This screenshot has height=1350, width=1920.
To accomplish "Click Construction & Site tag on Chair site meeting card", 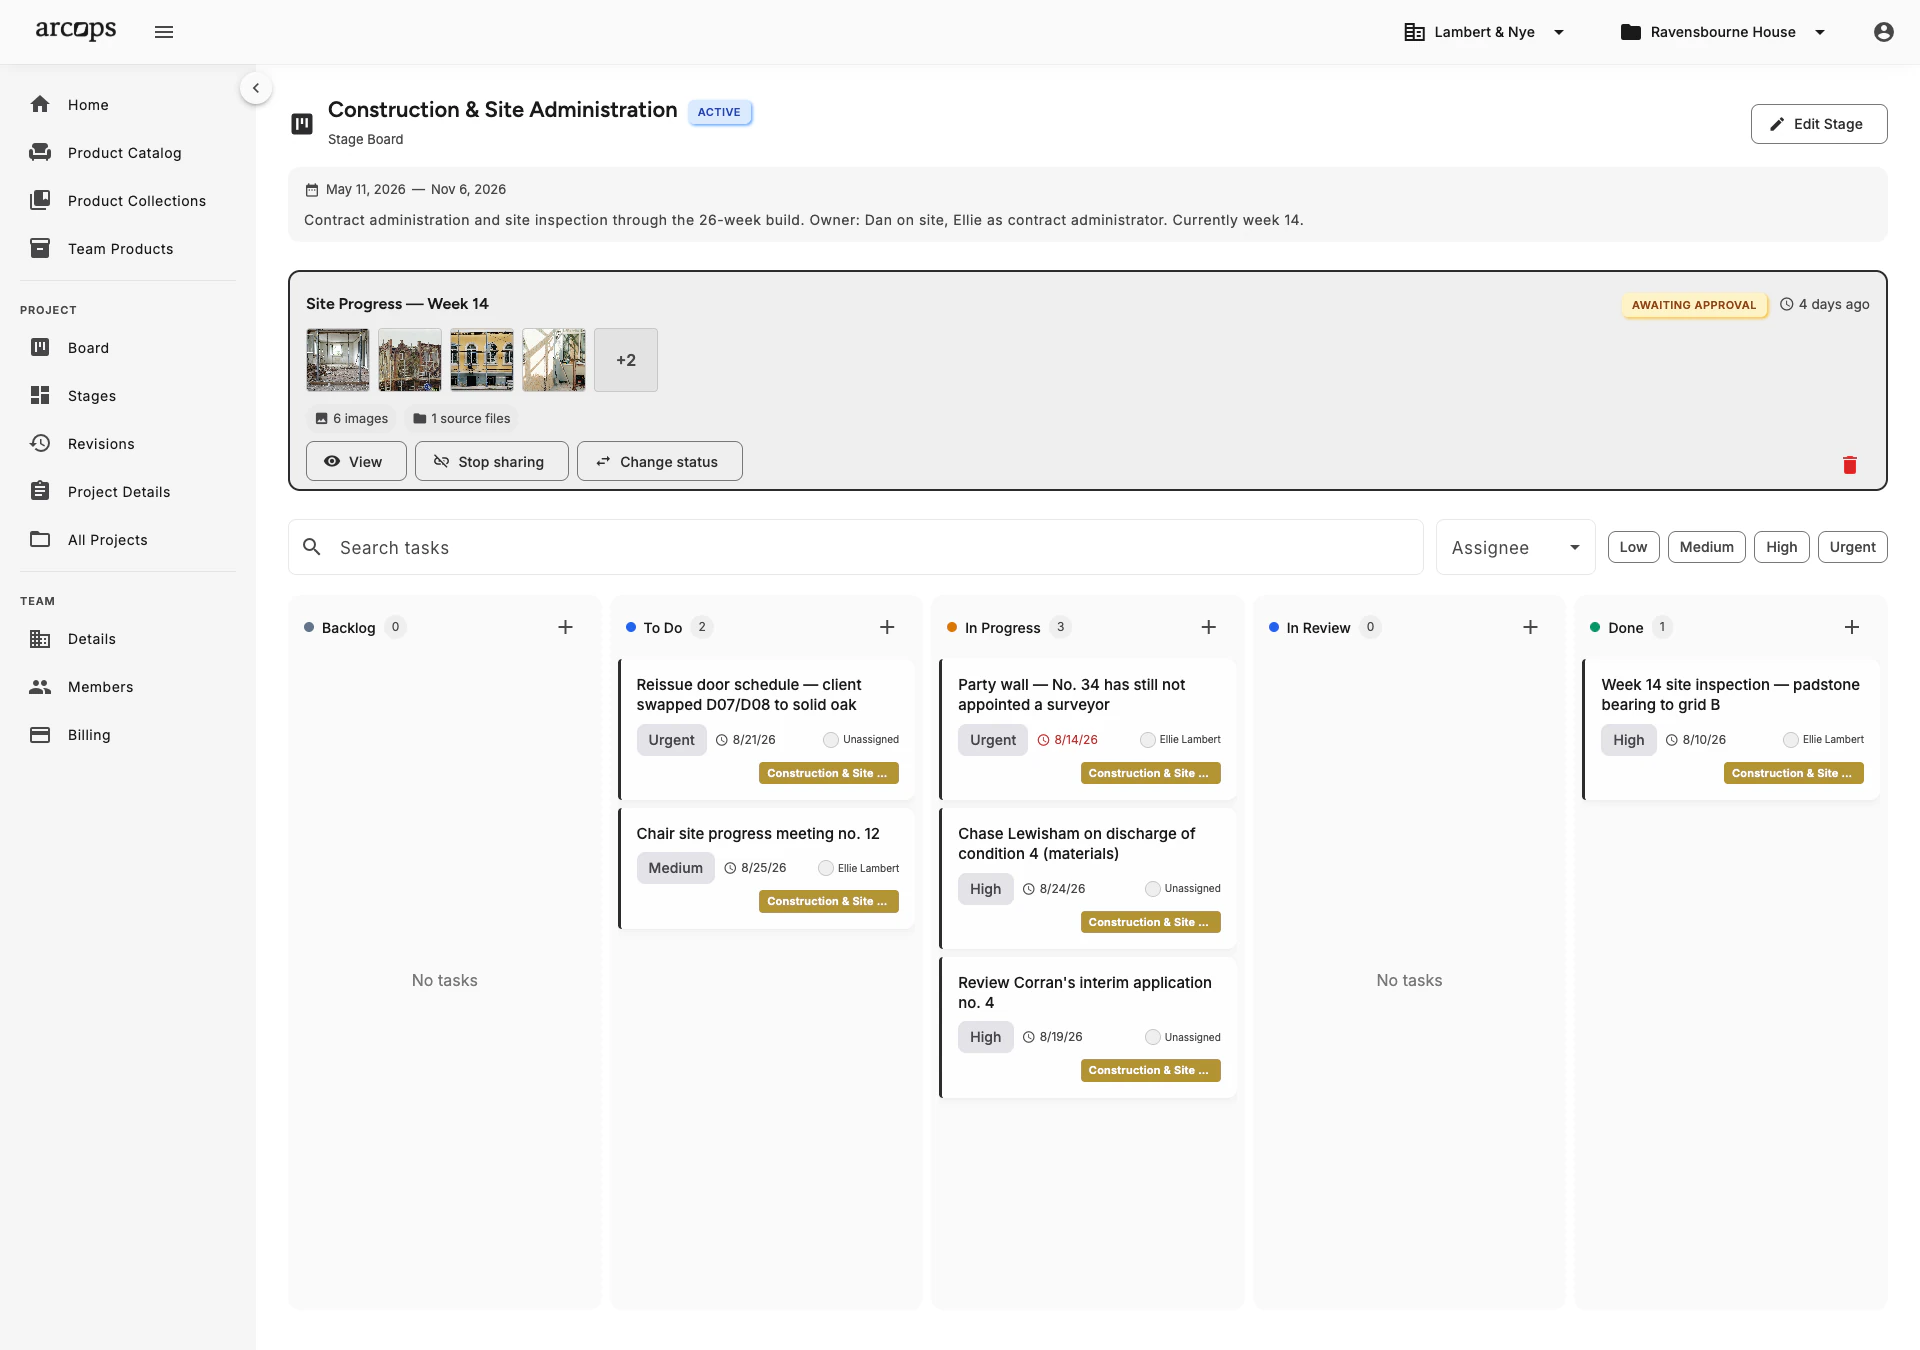I will click(x=829, y=901).
